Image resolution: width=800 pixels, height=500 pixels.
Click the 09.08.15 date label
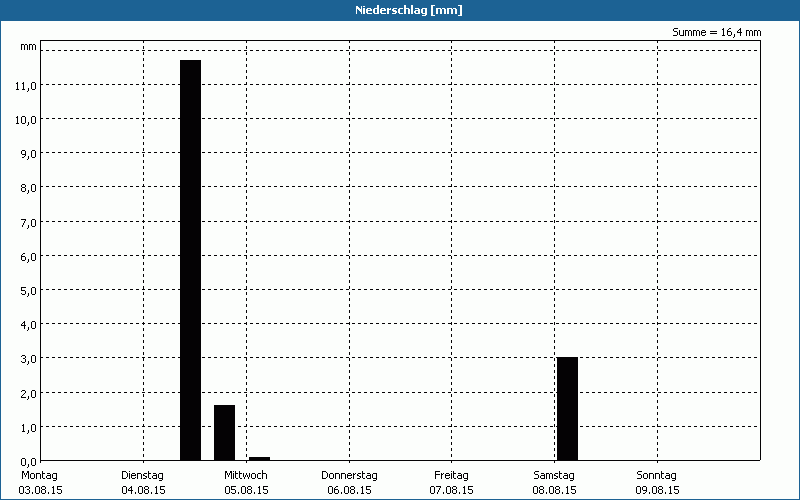658,490
